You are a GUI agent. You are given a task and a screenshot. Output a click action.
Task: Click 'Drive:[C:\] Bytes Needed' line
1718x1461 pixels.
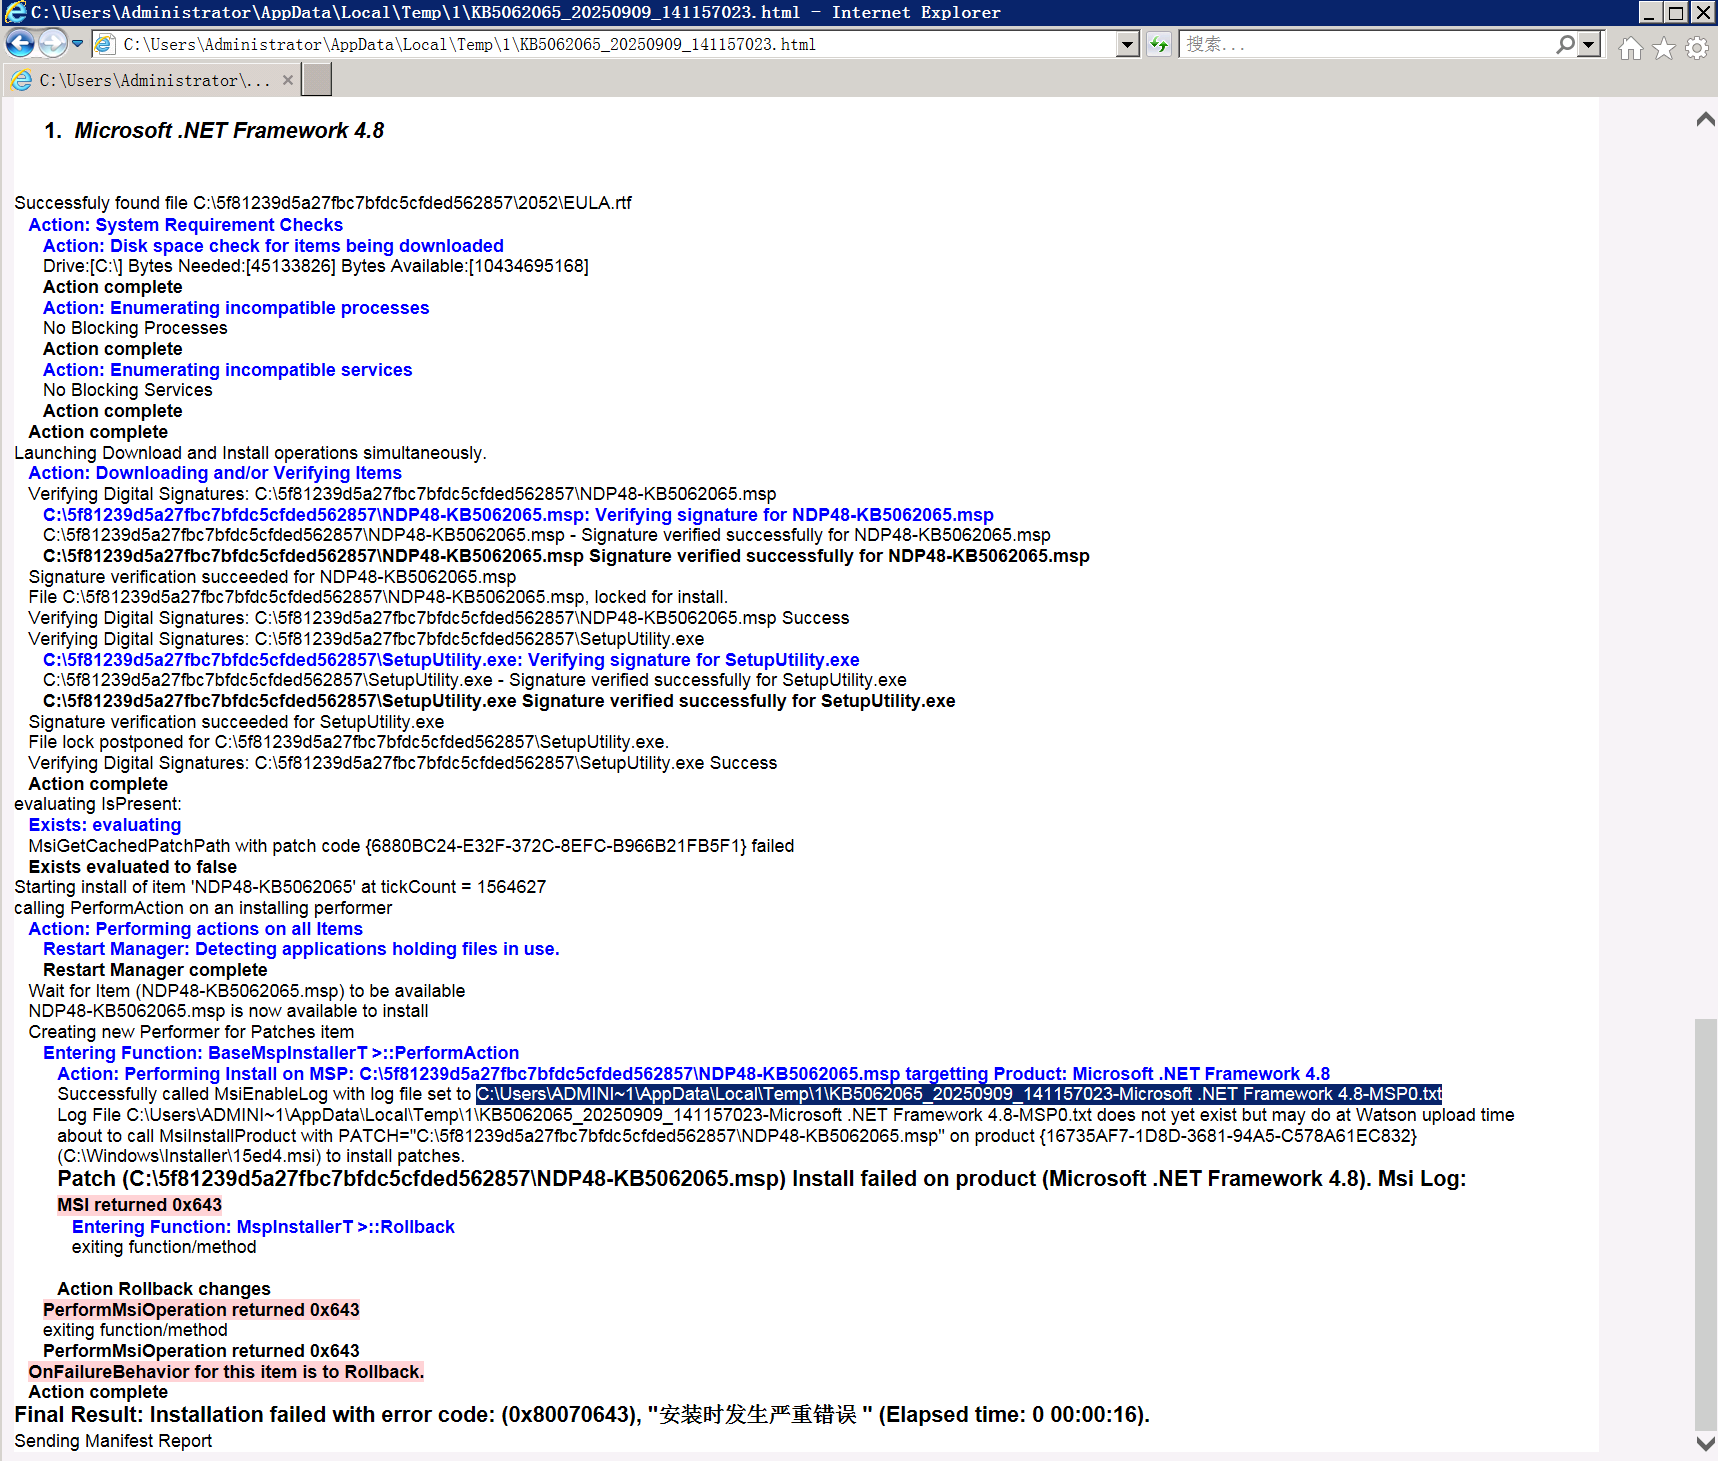click(316, 266)
